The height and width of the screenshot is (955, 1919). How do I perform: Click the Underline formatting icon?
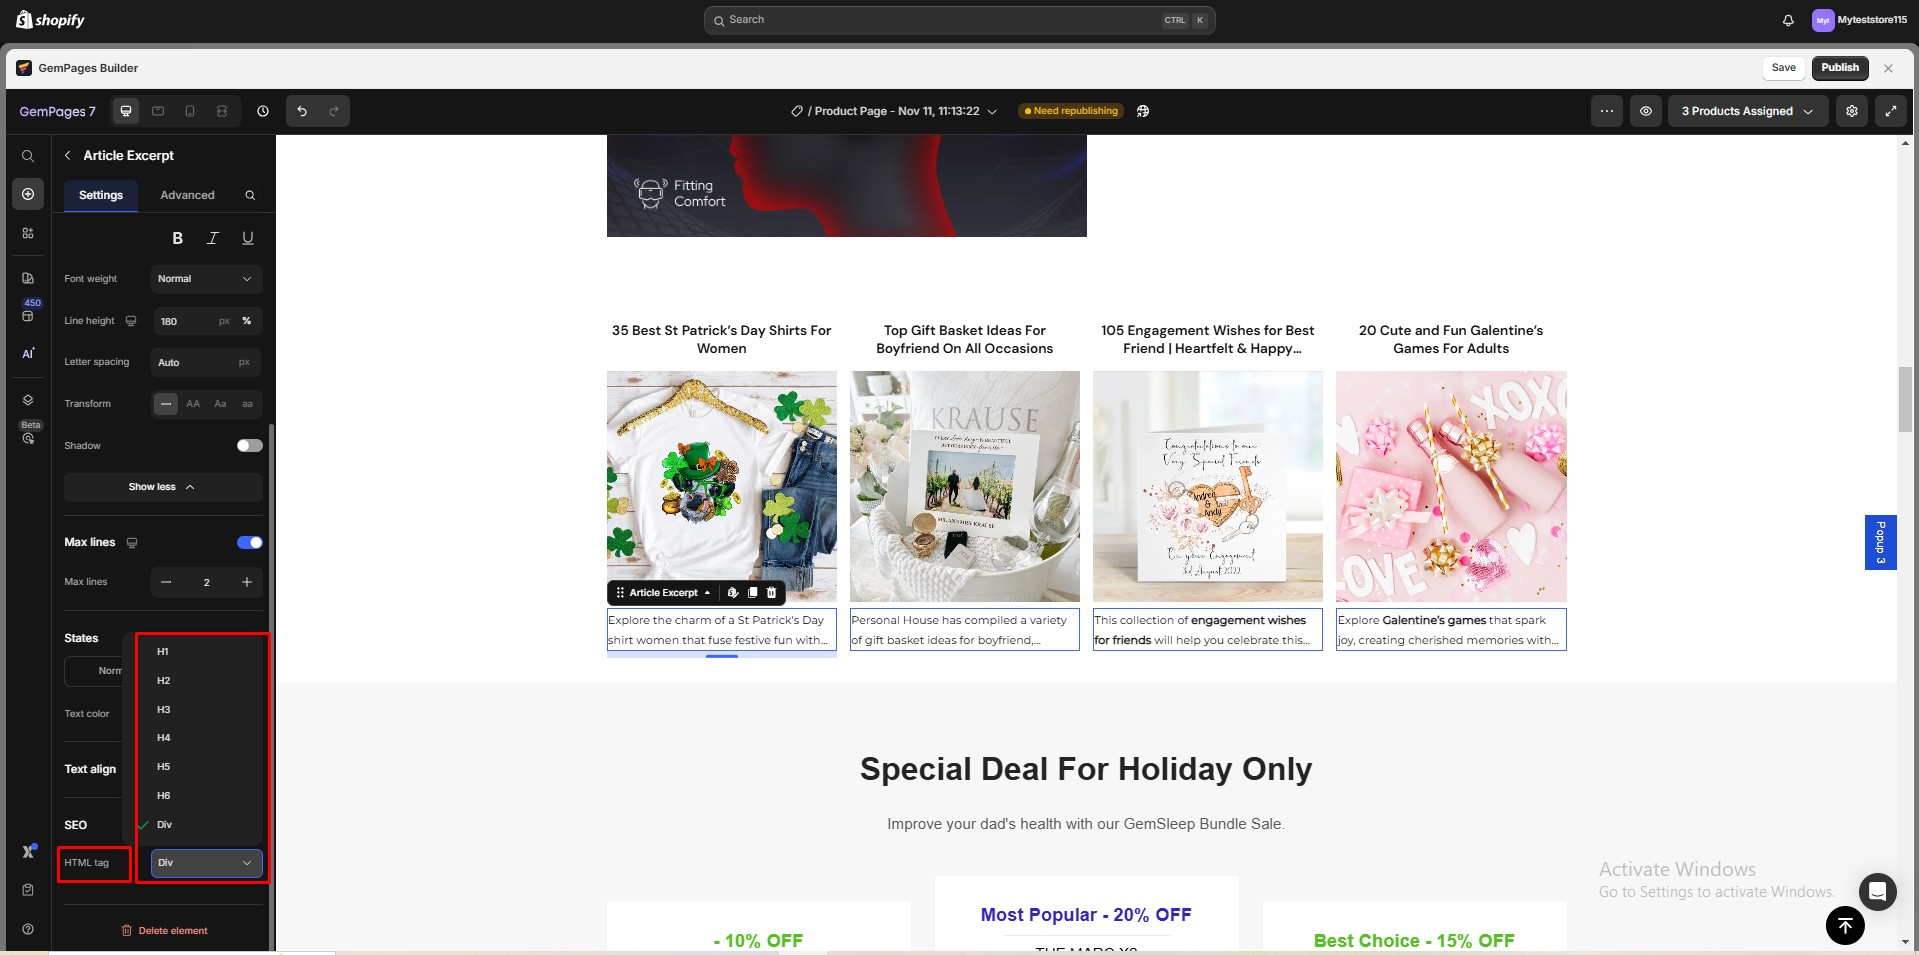247,238
